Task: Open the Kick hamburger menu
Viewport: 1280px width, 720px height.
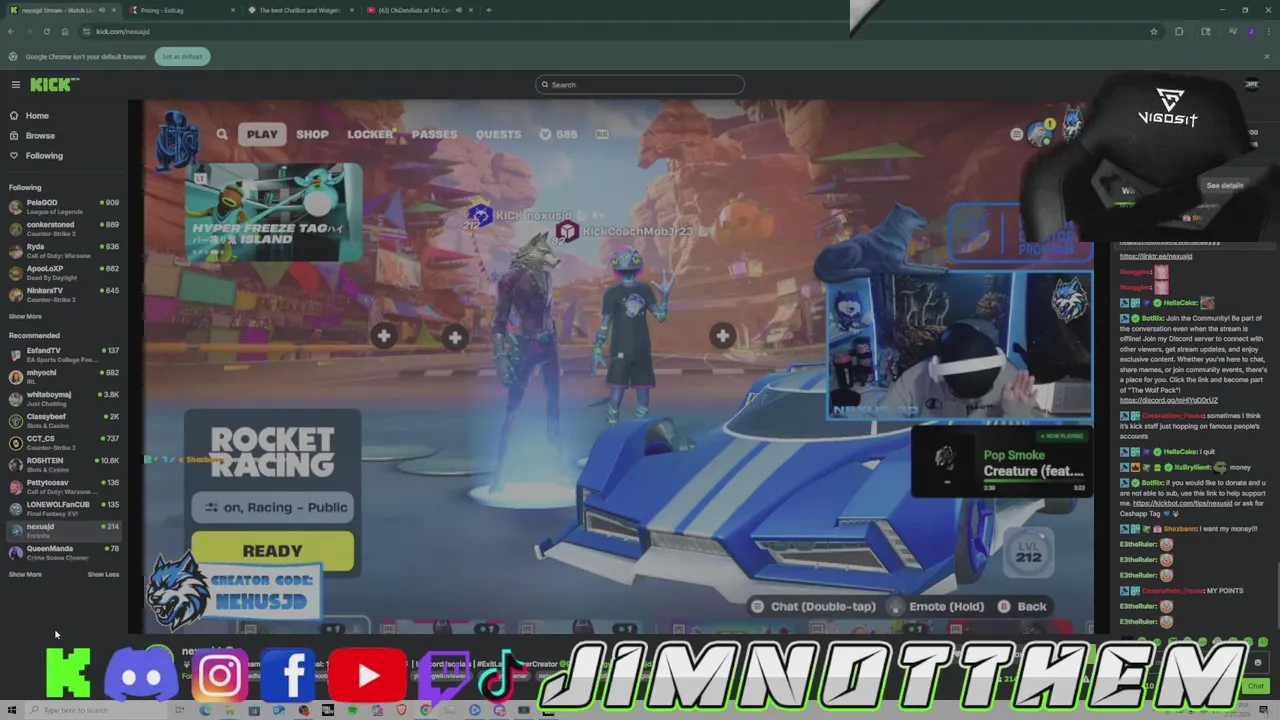Action: [15, 85]
